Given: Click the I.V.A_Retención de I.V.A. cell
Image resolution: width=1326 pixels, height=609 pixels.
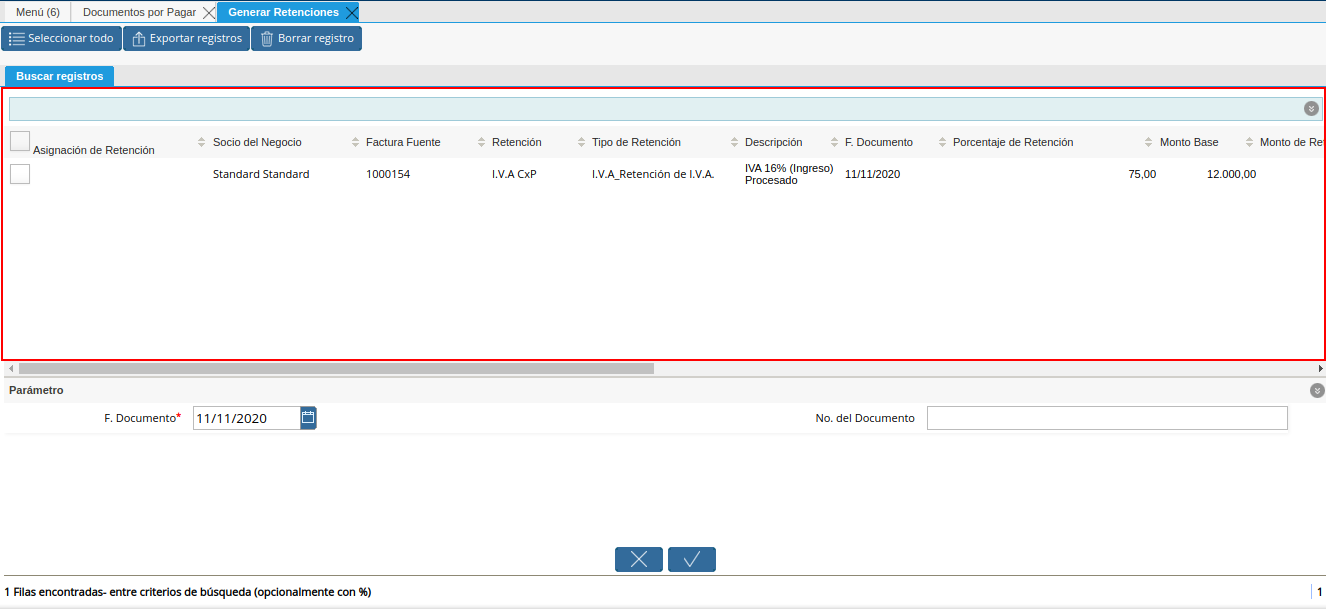Looking at the screenshot, I should (653, 174).
